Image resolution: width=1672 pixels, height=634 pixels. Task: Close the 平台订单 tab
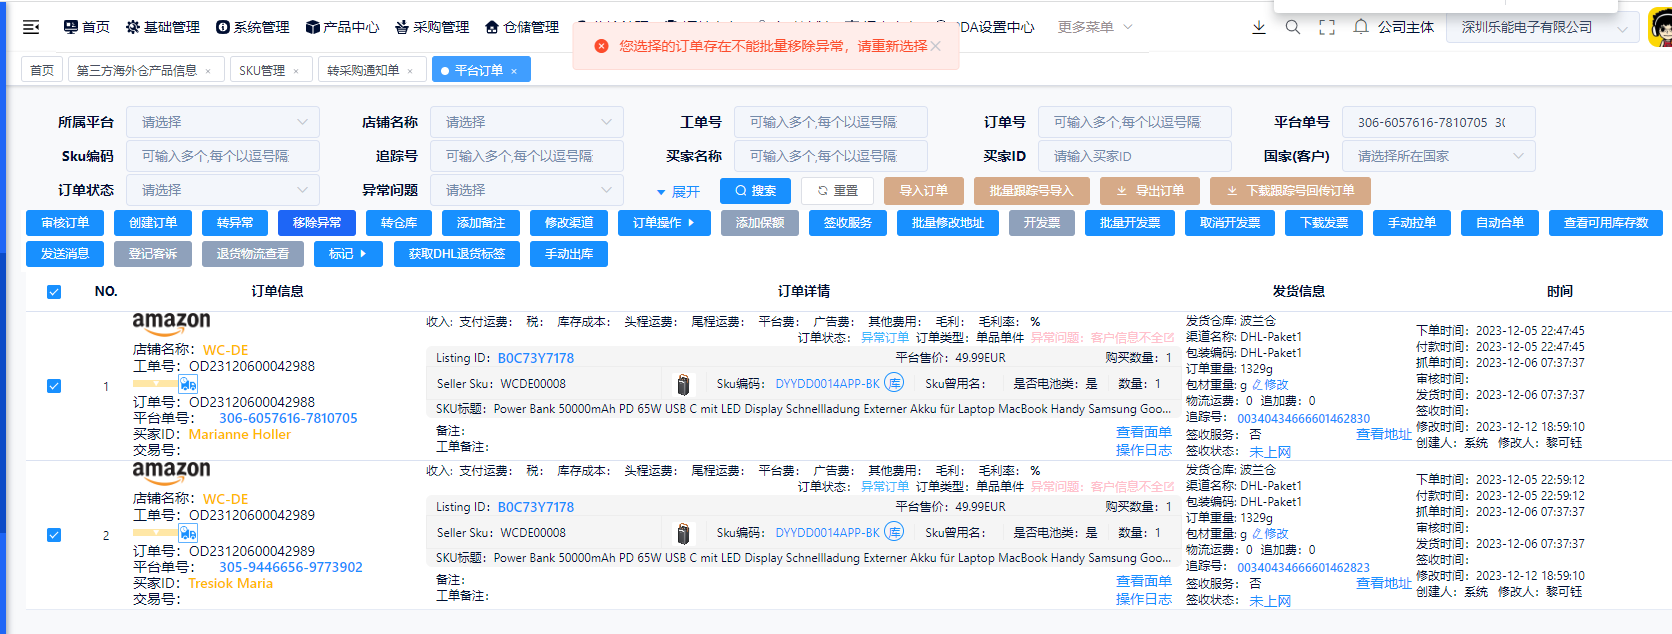click(514, 71)
